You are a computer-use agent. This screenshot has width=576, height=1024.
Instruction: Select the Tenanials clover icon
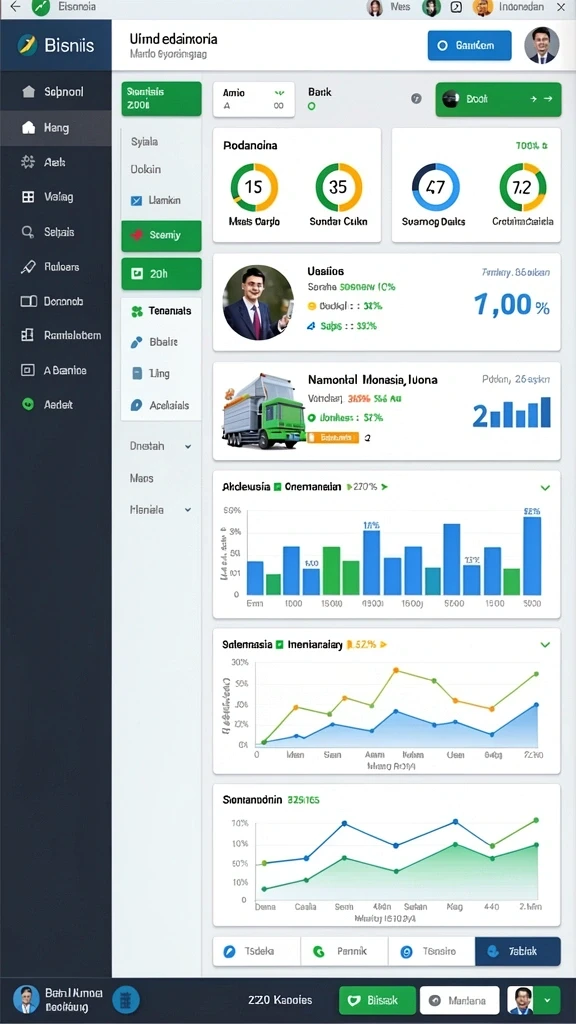(x=136, y=312)
